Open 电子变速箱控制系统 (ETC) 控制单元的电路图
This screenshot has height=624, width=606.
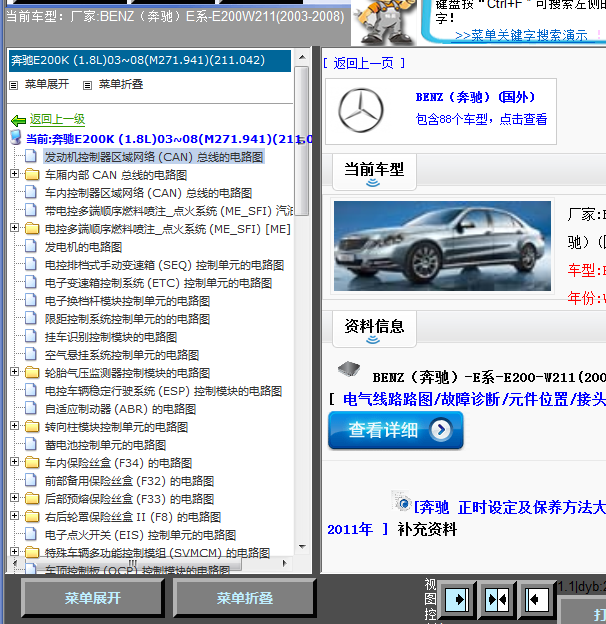[x=158, y=283]
